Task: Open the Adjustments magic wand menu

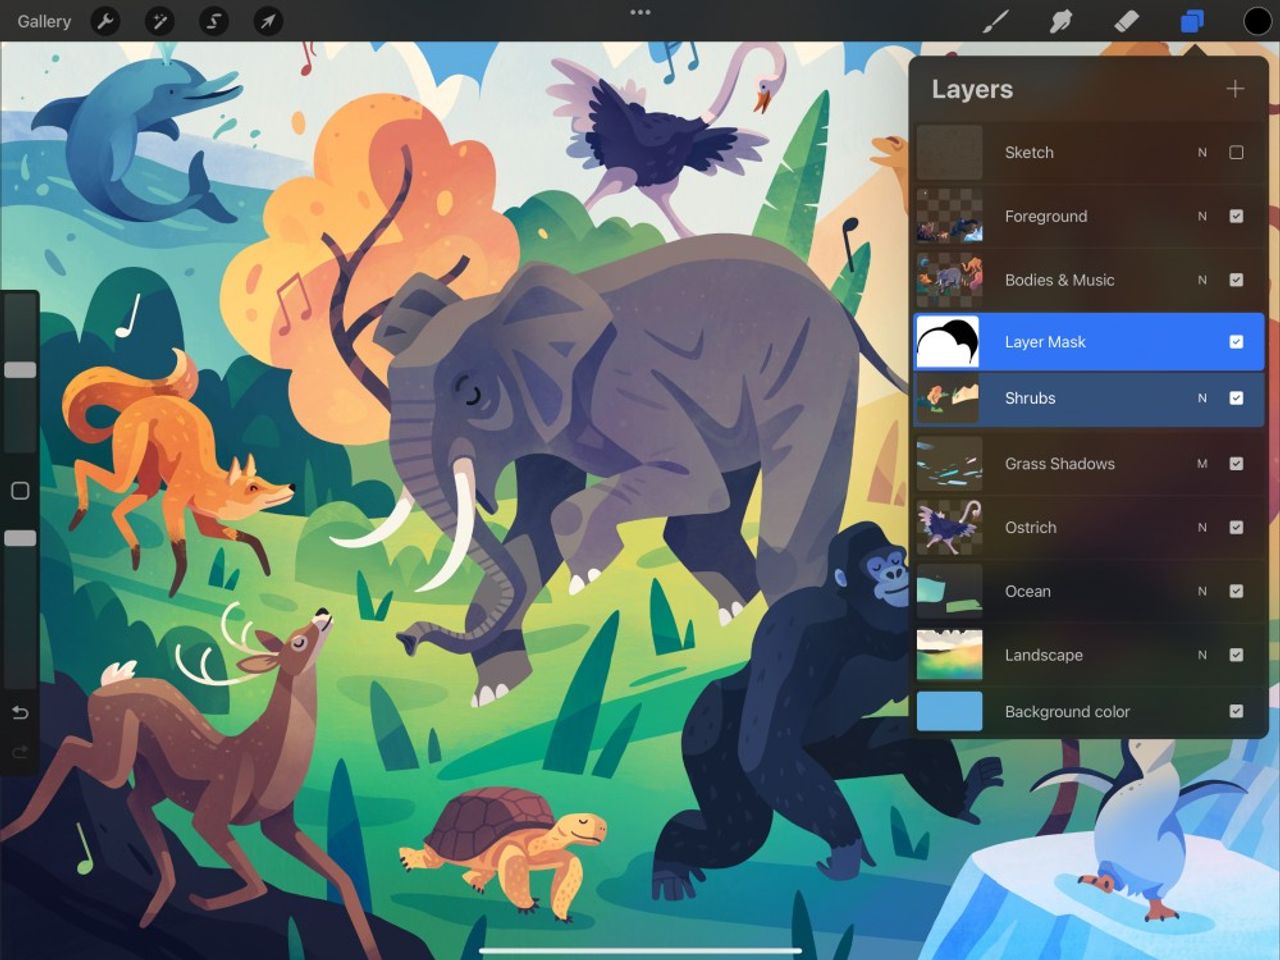Action: click(x=160, y=21)
